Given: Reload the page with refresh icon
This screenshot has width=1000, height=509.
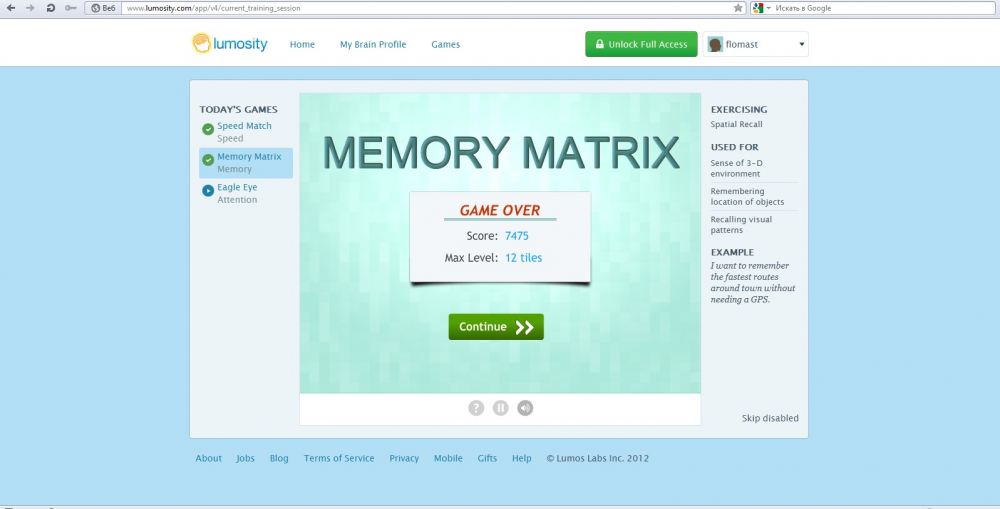Looking at the screenshot, I should point(51,8).
